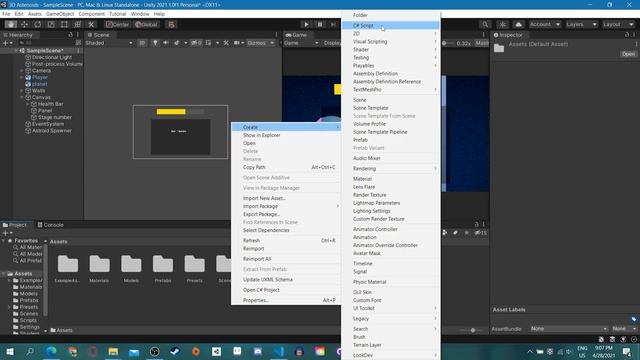640x360 pixels.
Task: Lock the Inspector panel
Action: pos(627,35)
